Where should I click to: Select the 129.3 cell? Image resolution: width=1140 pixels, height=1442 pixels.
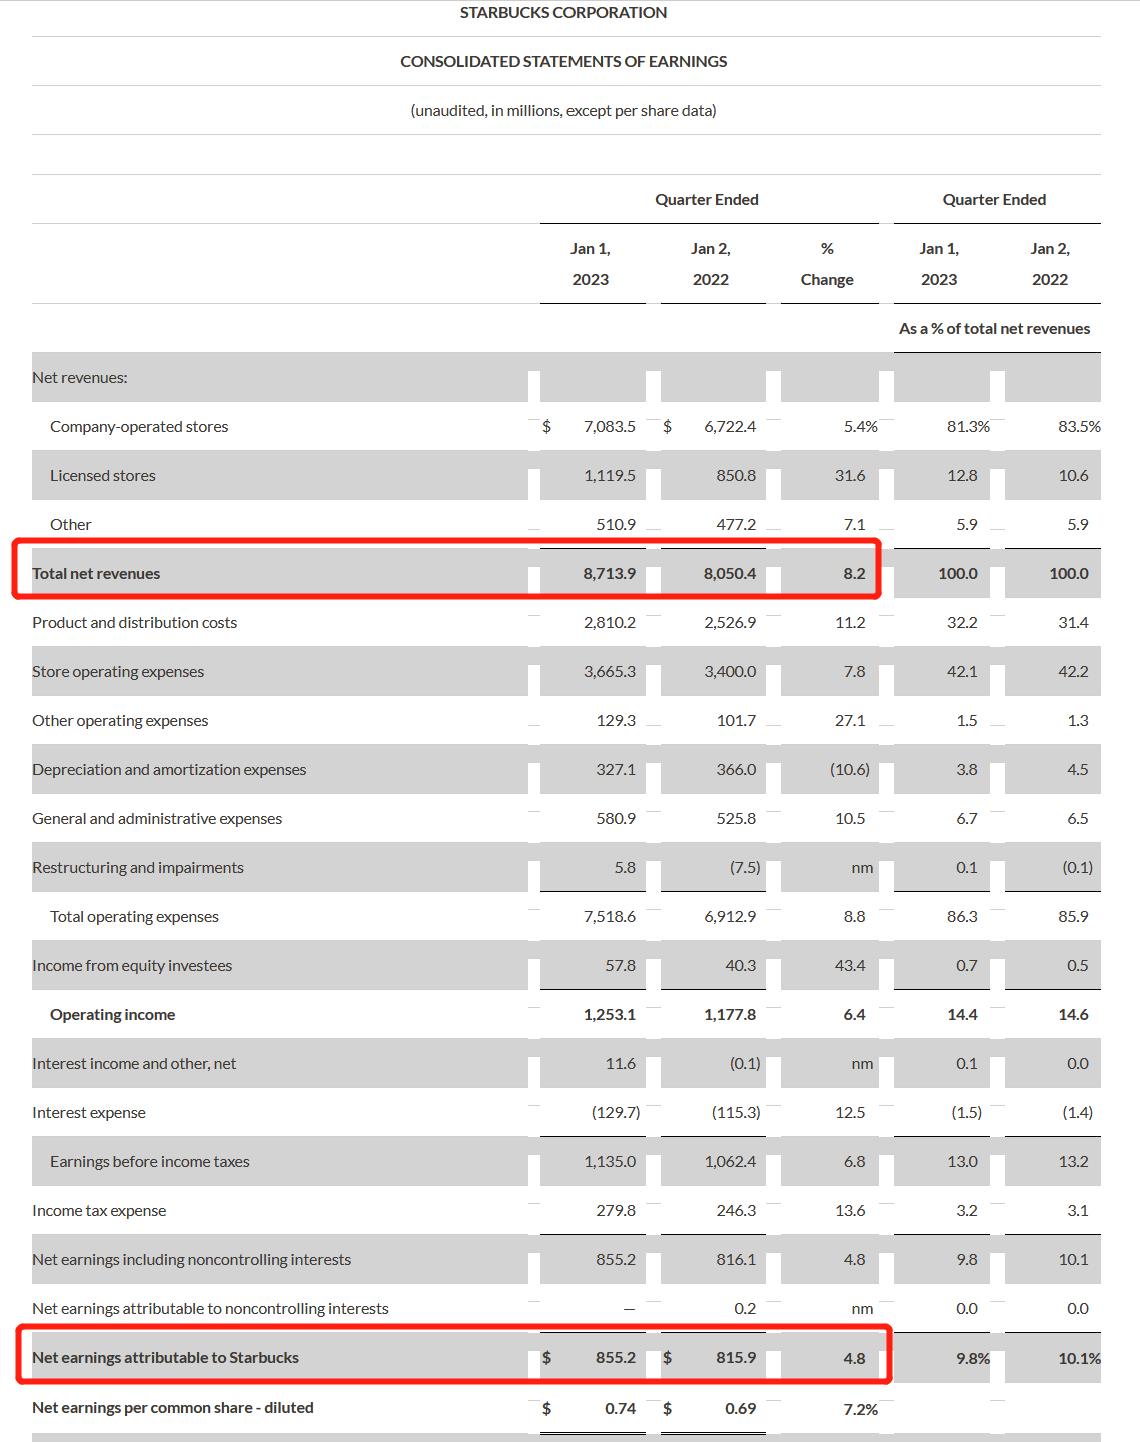[x=616, y=721]
